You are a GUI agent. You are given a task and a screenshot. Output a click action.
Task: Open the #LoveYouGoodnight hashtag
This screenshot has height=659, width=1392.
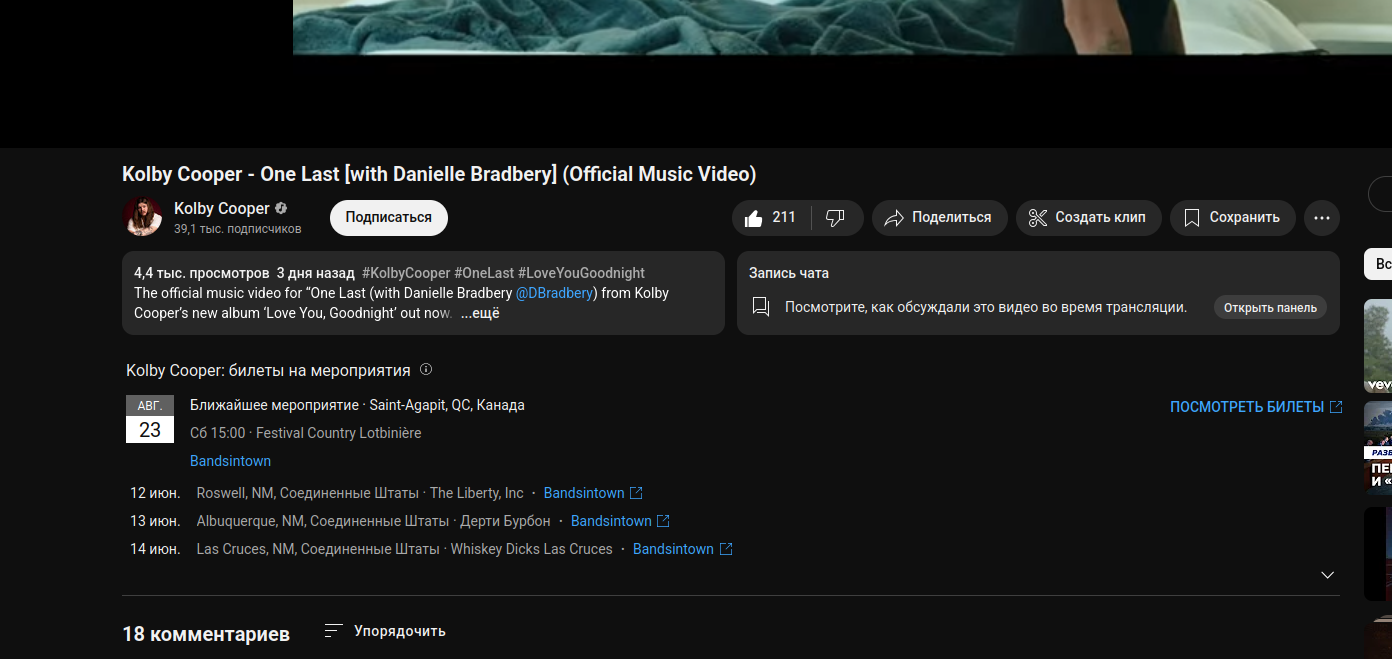pyautogui.click(x=581, y=273)
